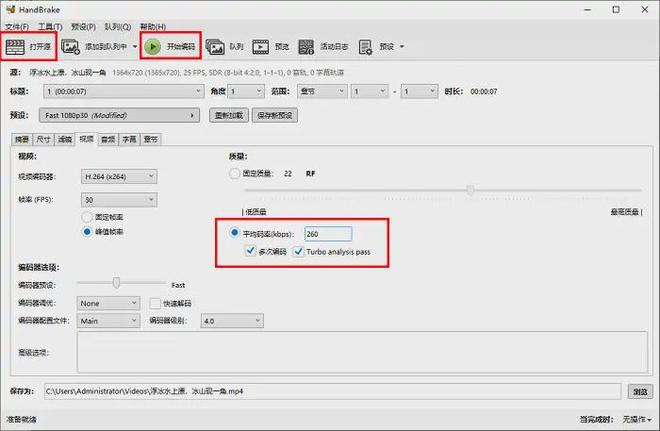
Task: Open the 范围 (Range) 章节 dropdown
Action: (322, 91)
